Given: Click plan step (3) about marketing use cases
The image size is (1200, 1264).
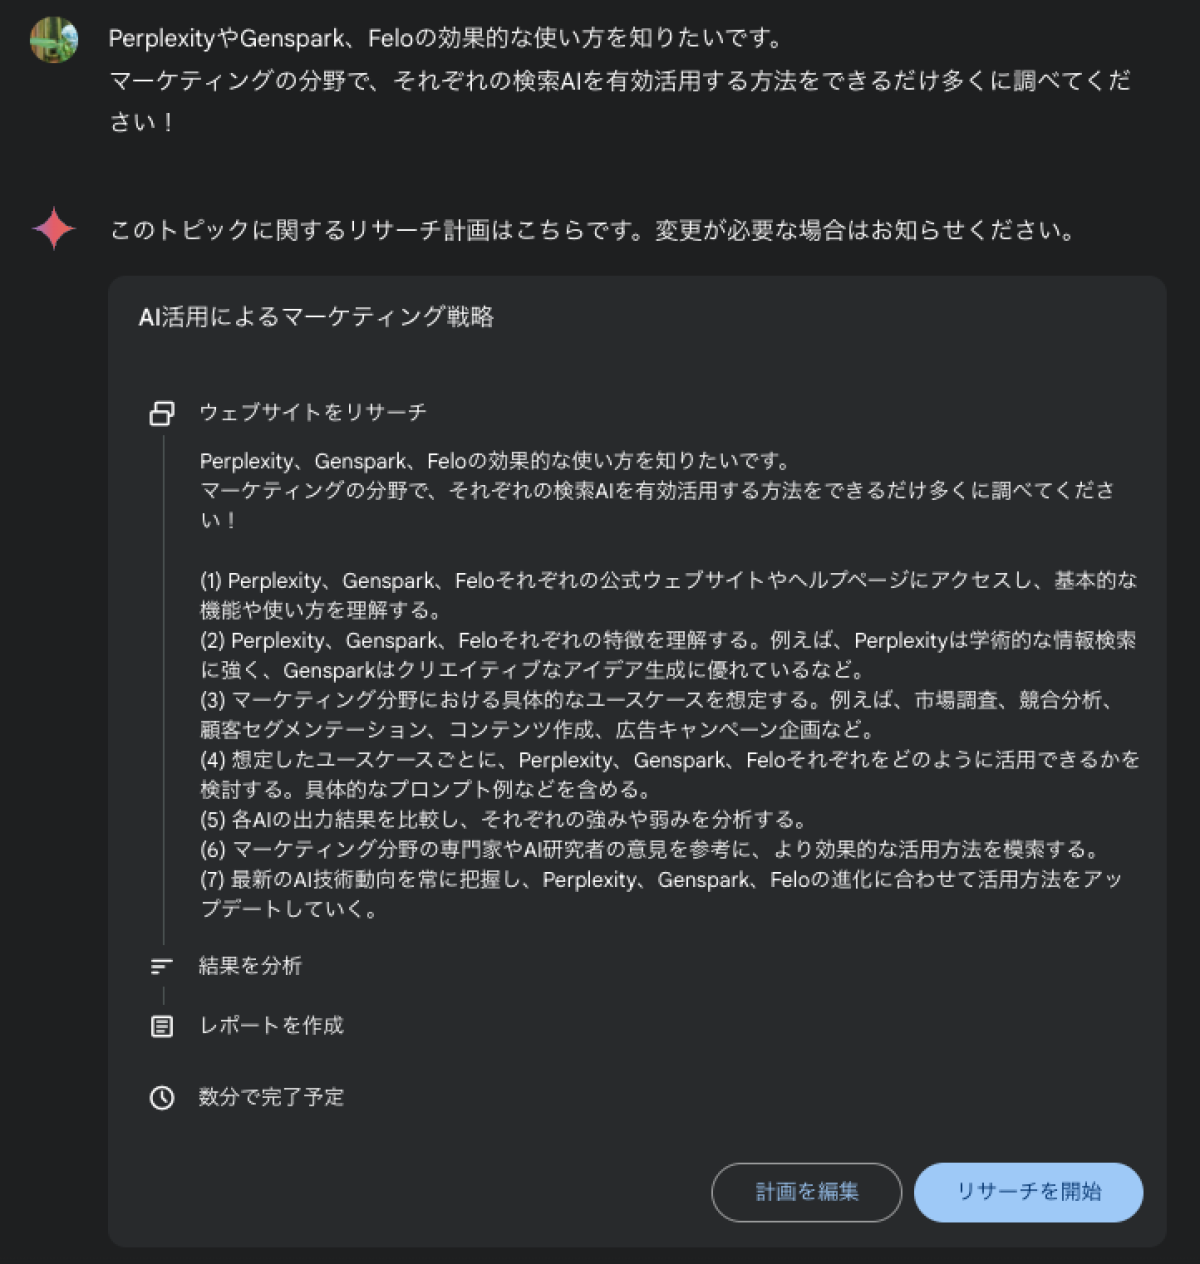Looking at the screenshot, I should pos(656,714).
